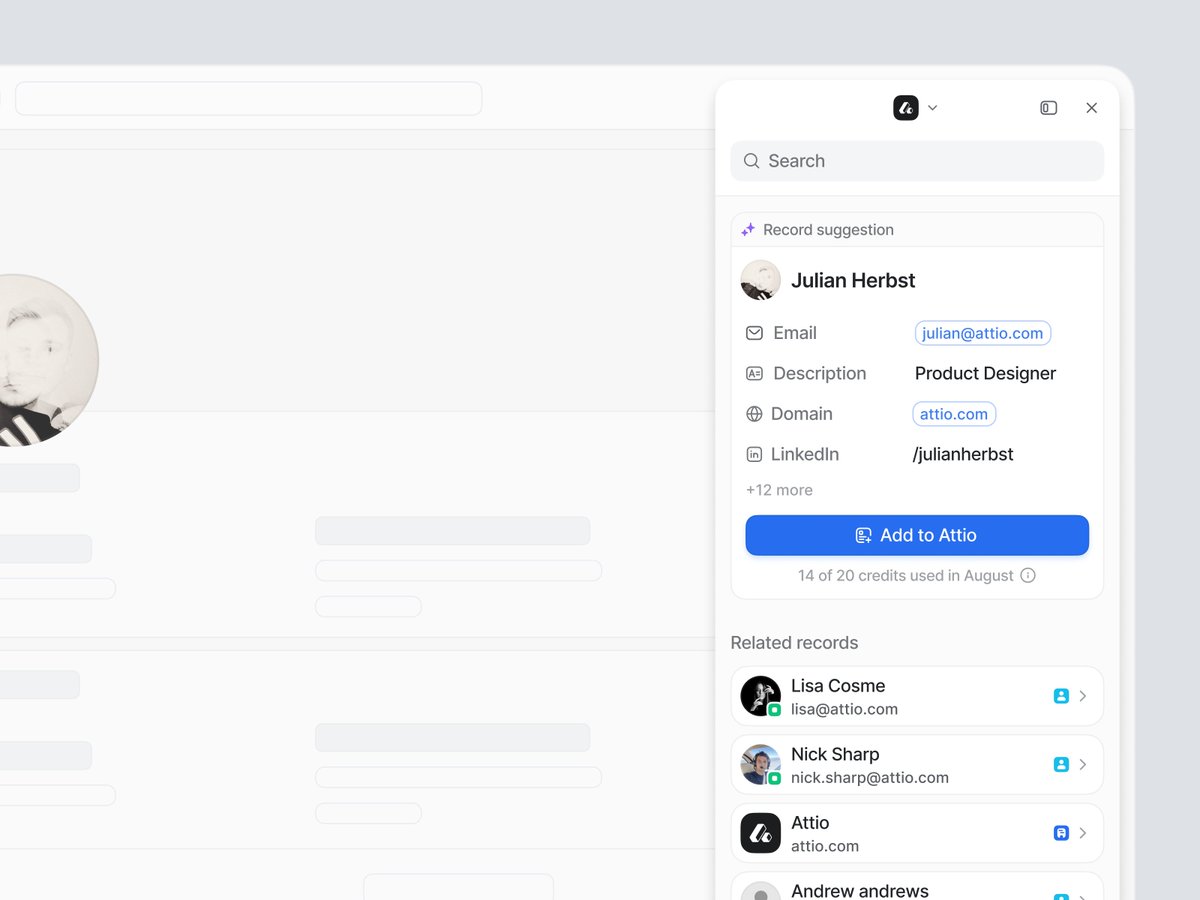
Task: Focus the Search field
Action: (917, 161)
